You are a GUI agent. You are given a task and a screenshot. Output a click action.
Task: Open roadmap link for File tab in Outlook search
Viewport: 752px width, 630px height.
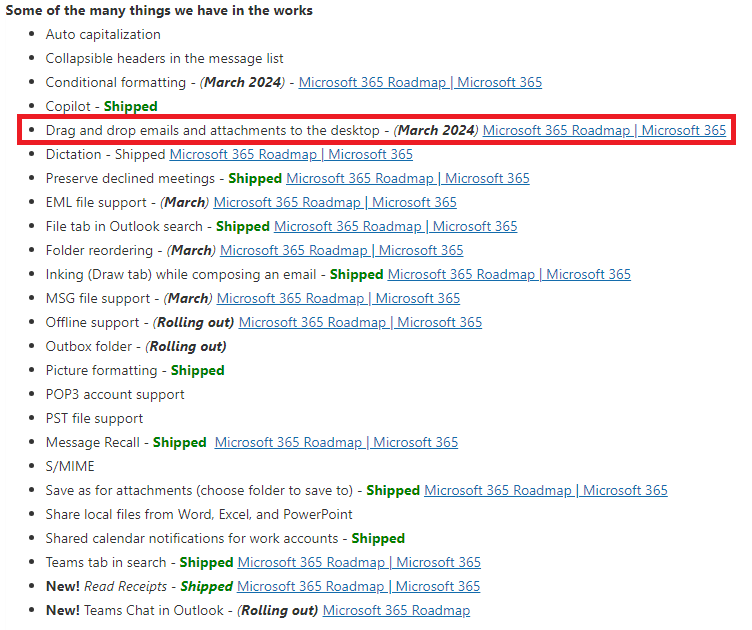click(x=396, y=226)
